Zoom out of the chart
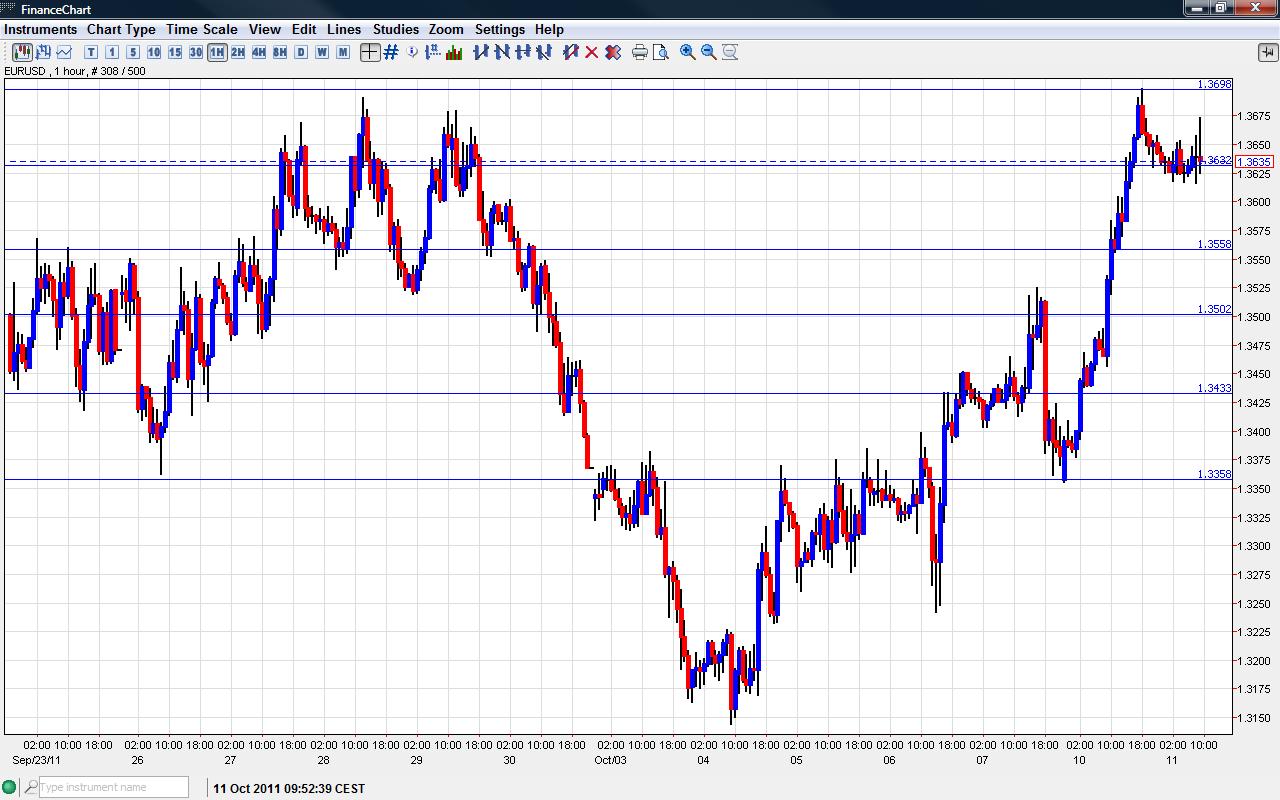 (x=709, y=52)
